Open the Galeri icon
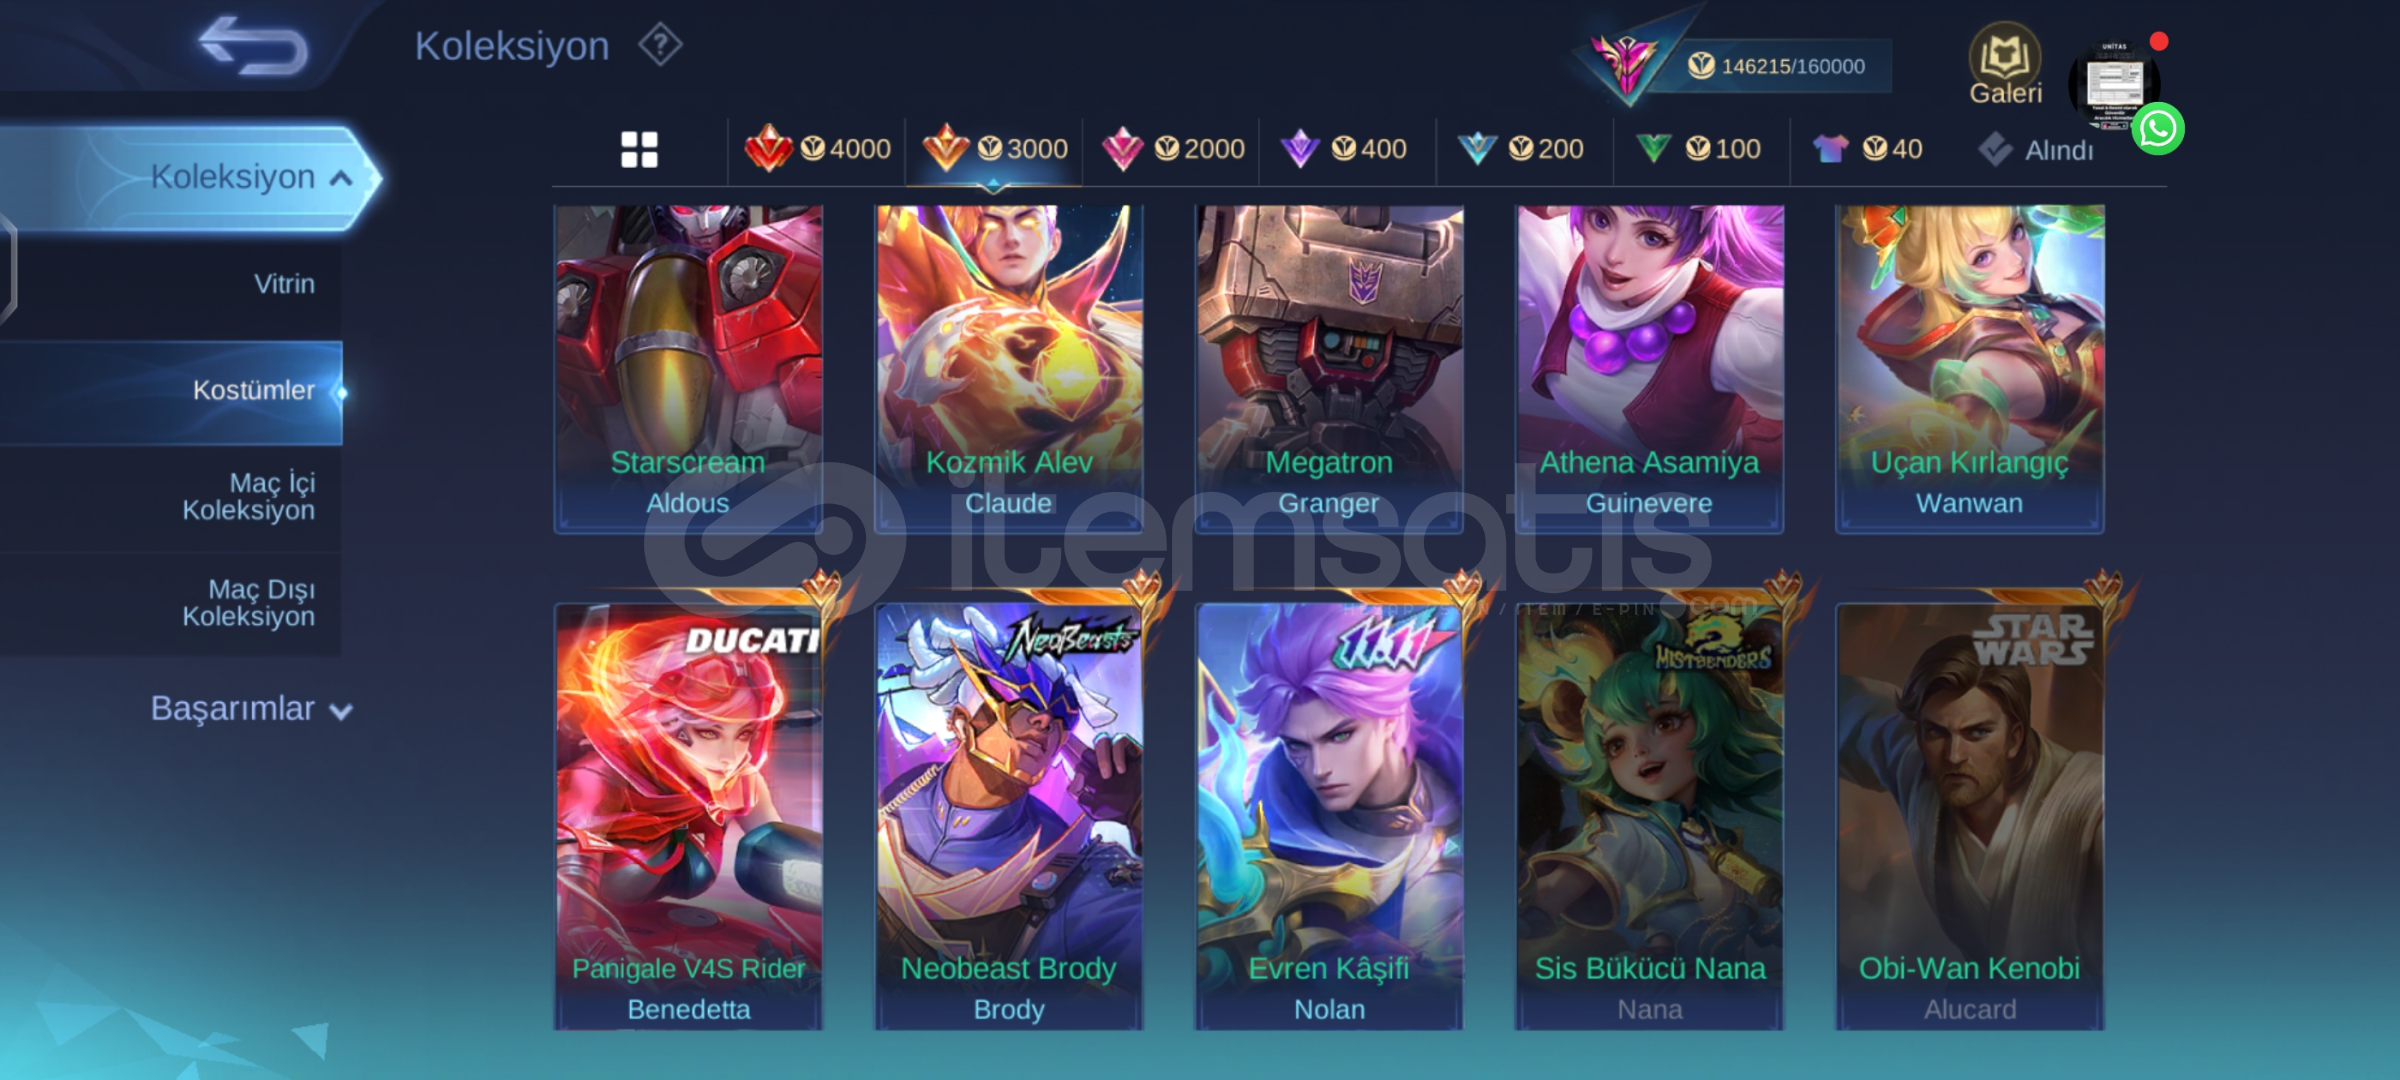 [2005, 64]
